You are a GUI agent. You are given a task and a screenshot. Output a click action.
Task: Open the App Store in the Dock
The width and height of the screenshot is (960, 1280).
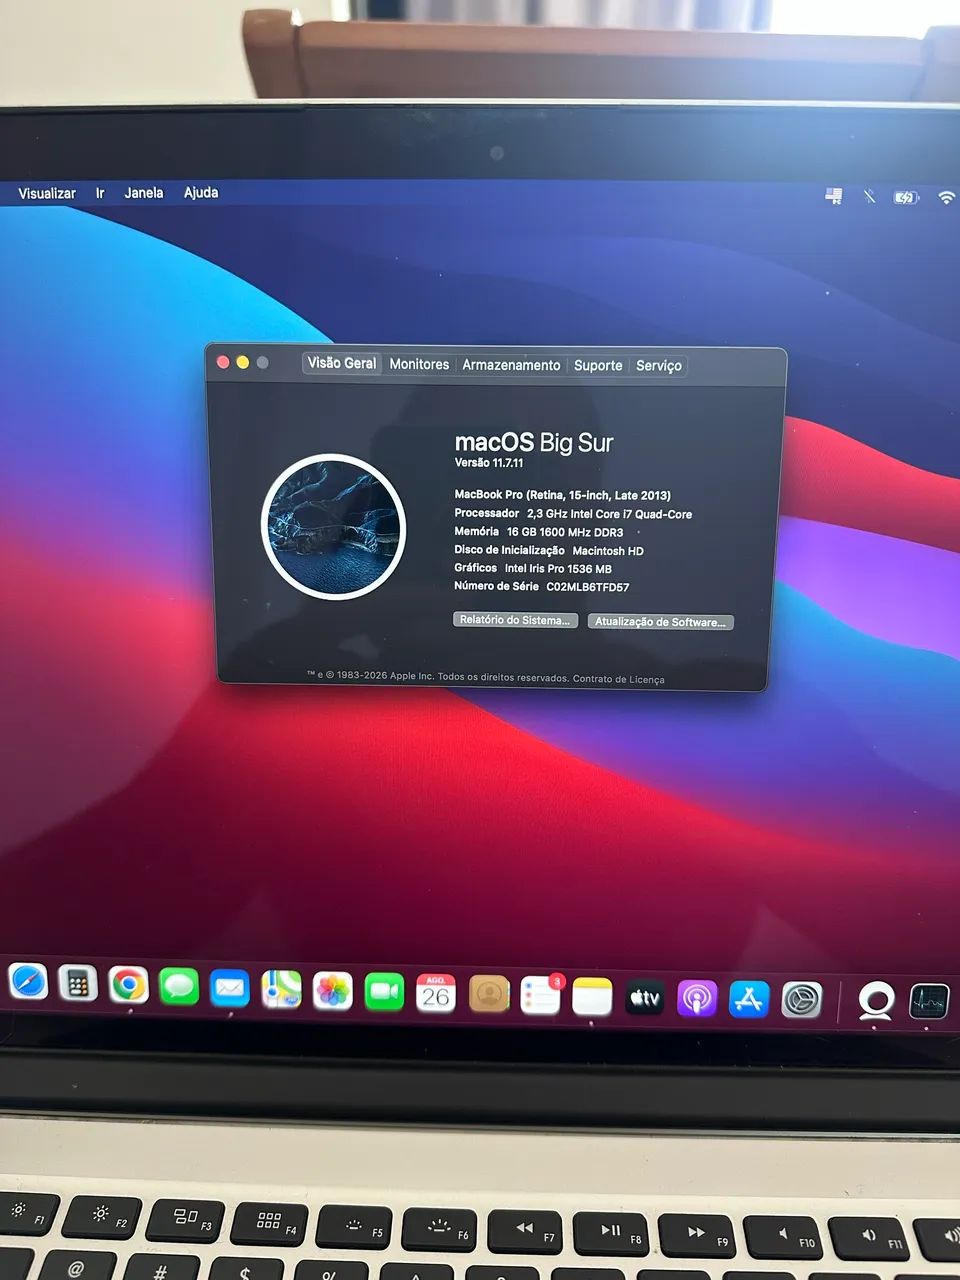coord(749,999)
